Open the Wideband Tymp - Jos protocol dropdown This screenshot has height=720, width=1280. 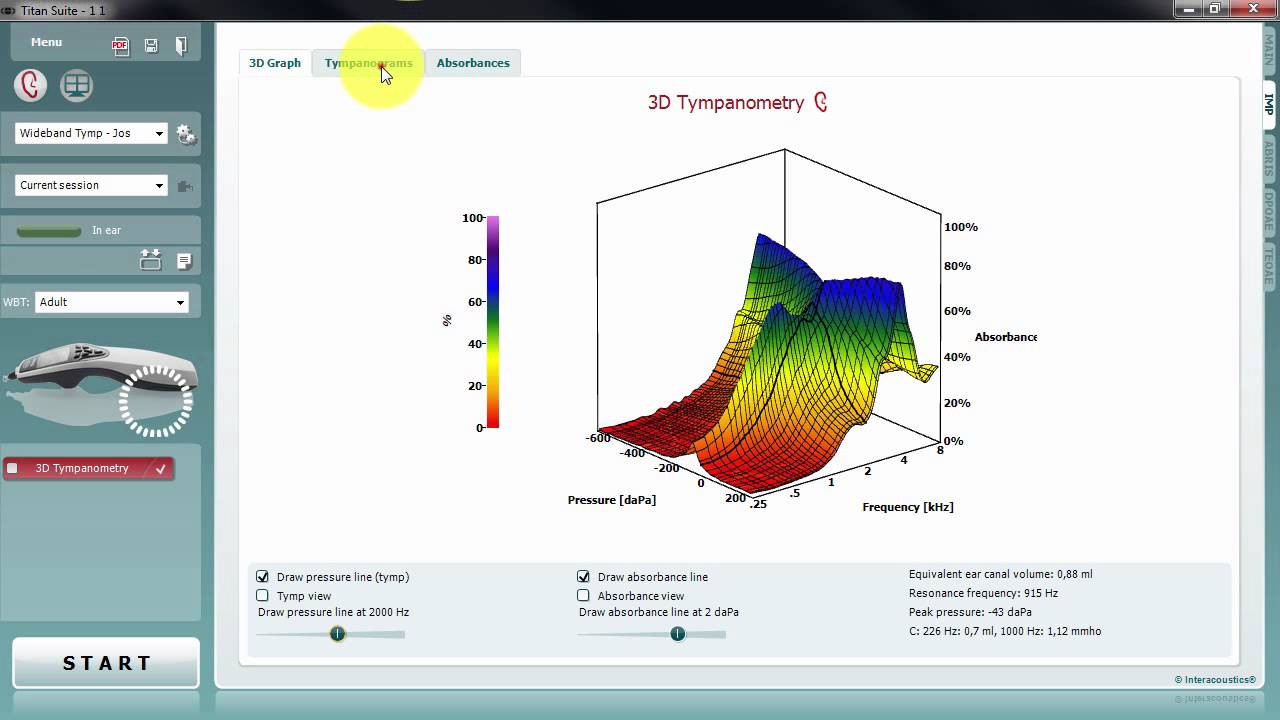pyautogui.click(x=91, y=133)
